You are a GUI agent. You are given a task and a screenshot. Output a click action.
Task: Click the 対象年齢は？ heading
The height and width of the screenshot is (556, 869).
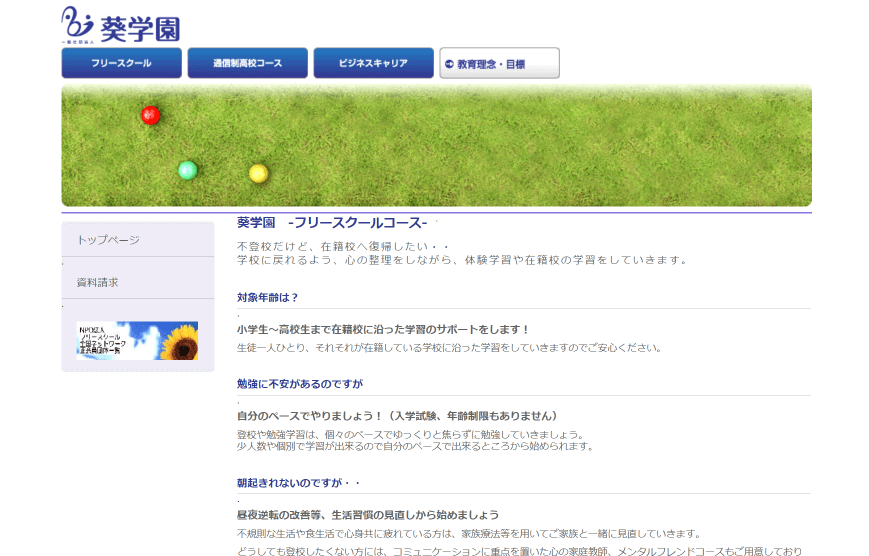[x=268, y=298]
